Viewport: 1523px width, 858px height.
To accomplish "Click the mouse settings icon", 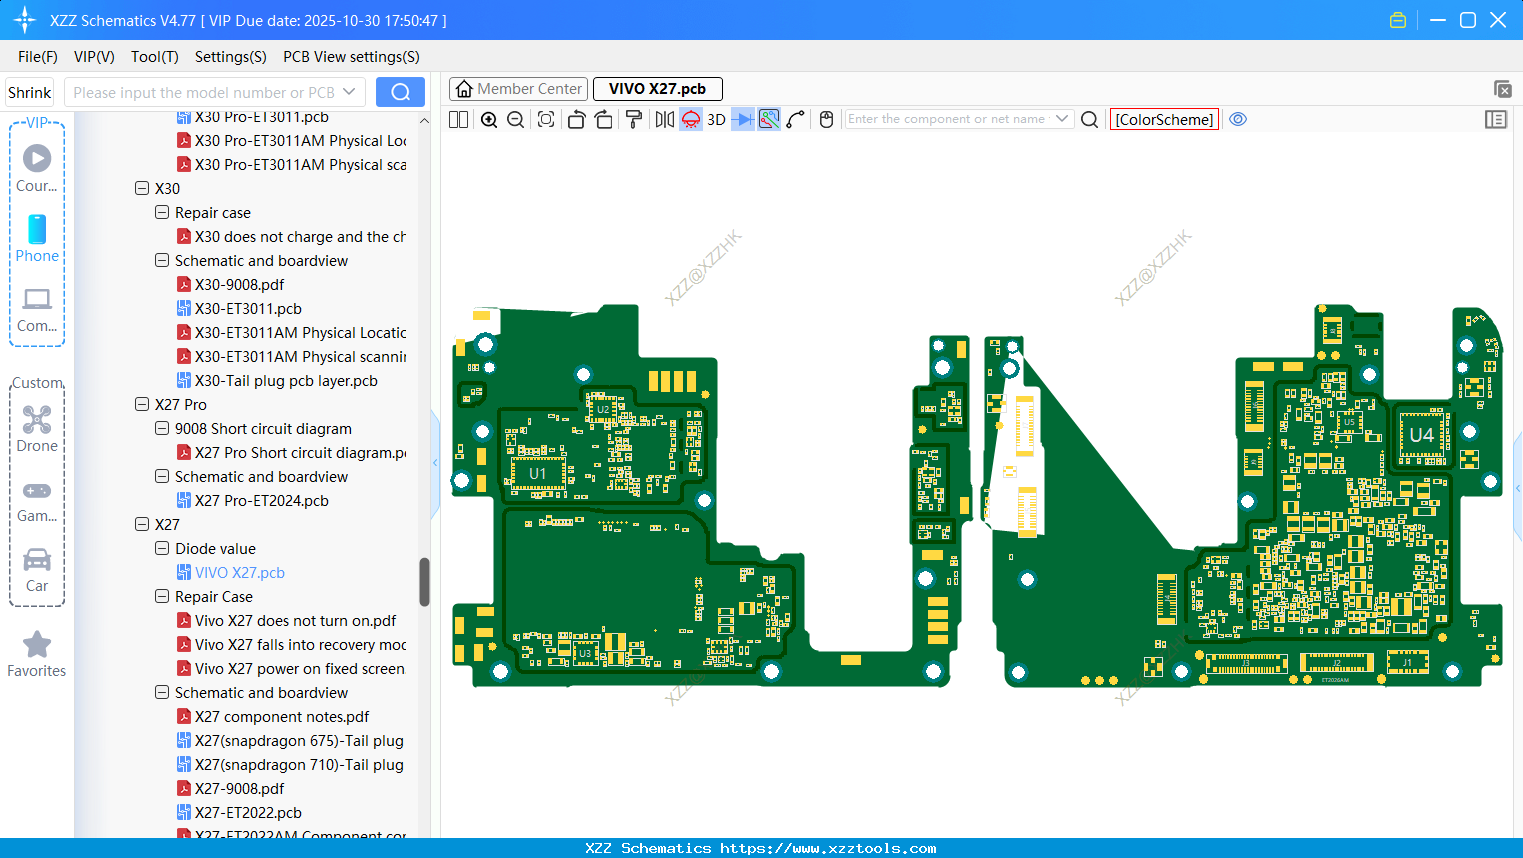I will point(826,120).
